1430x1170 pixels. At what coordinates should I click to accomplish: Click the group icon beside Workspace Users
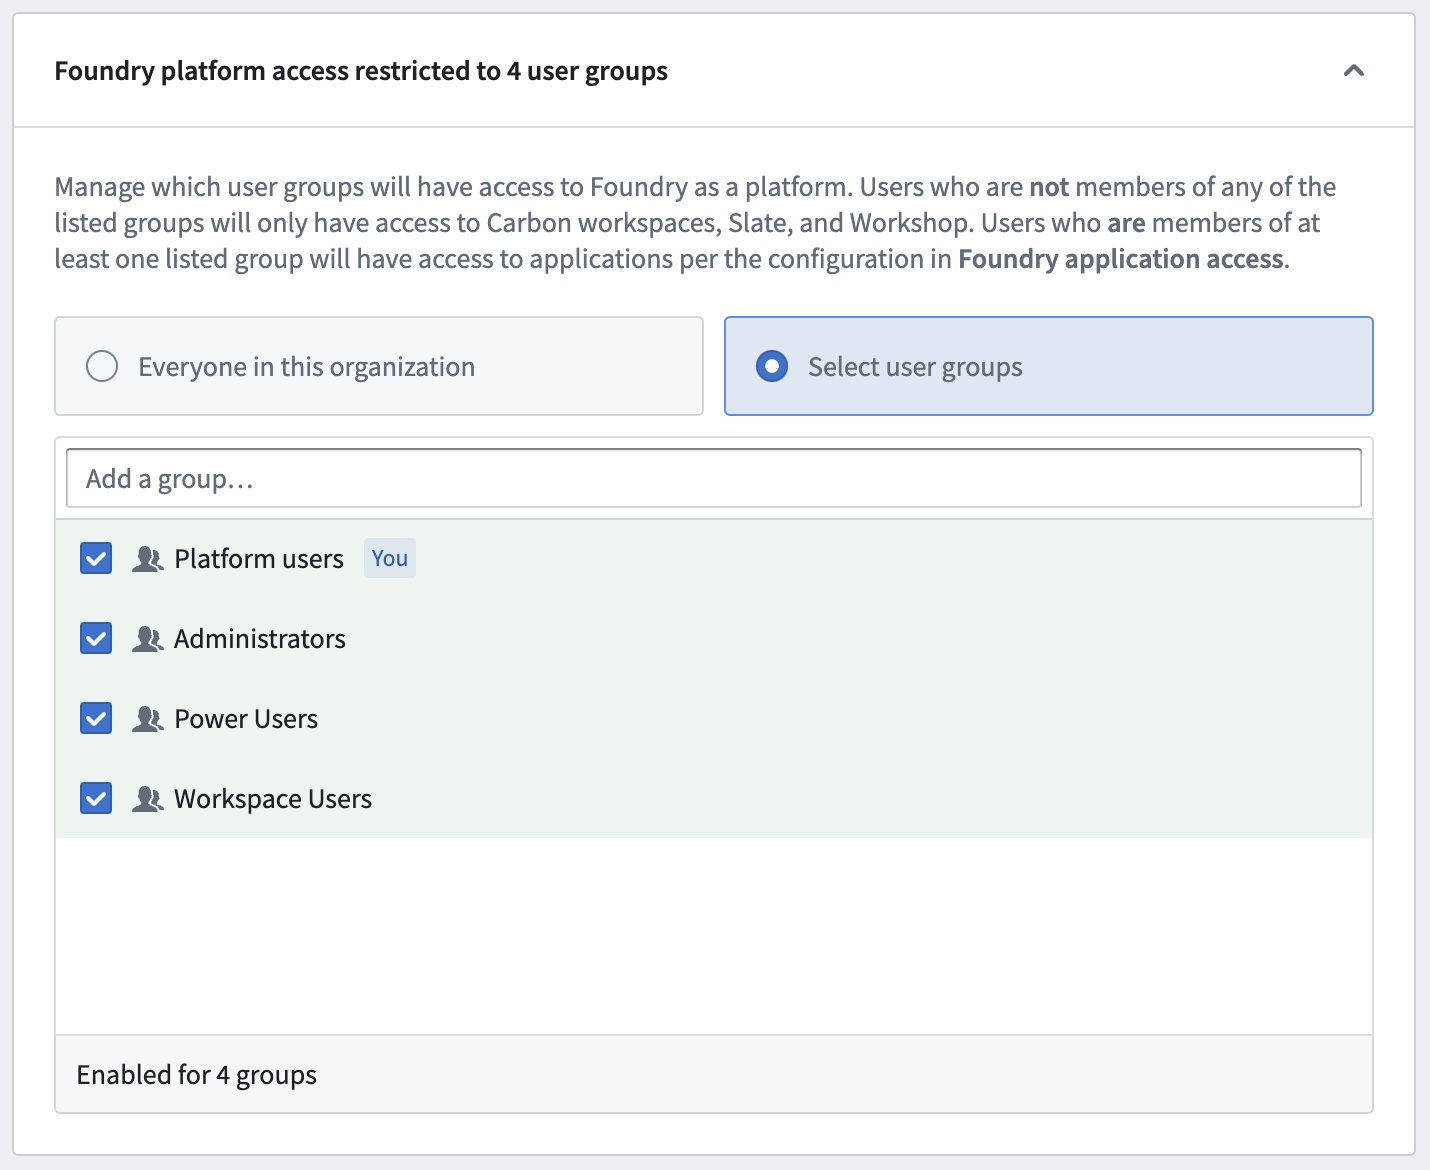pyautogui.click(x=148, y=799)
